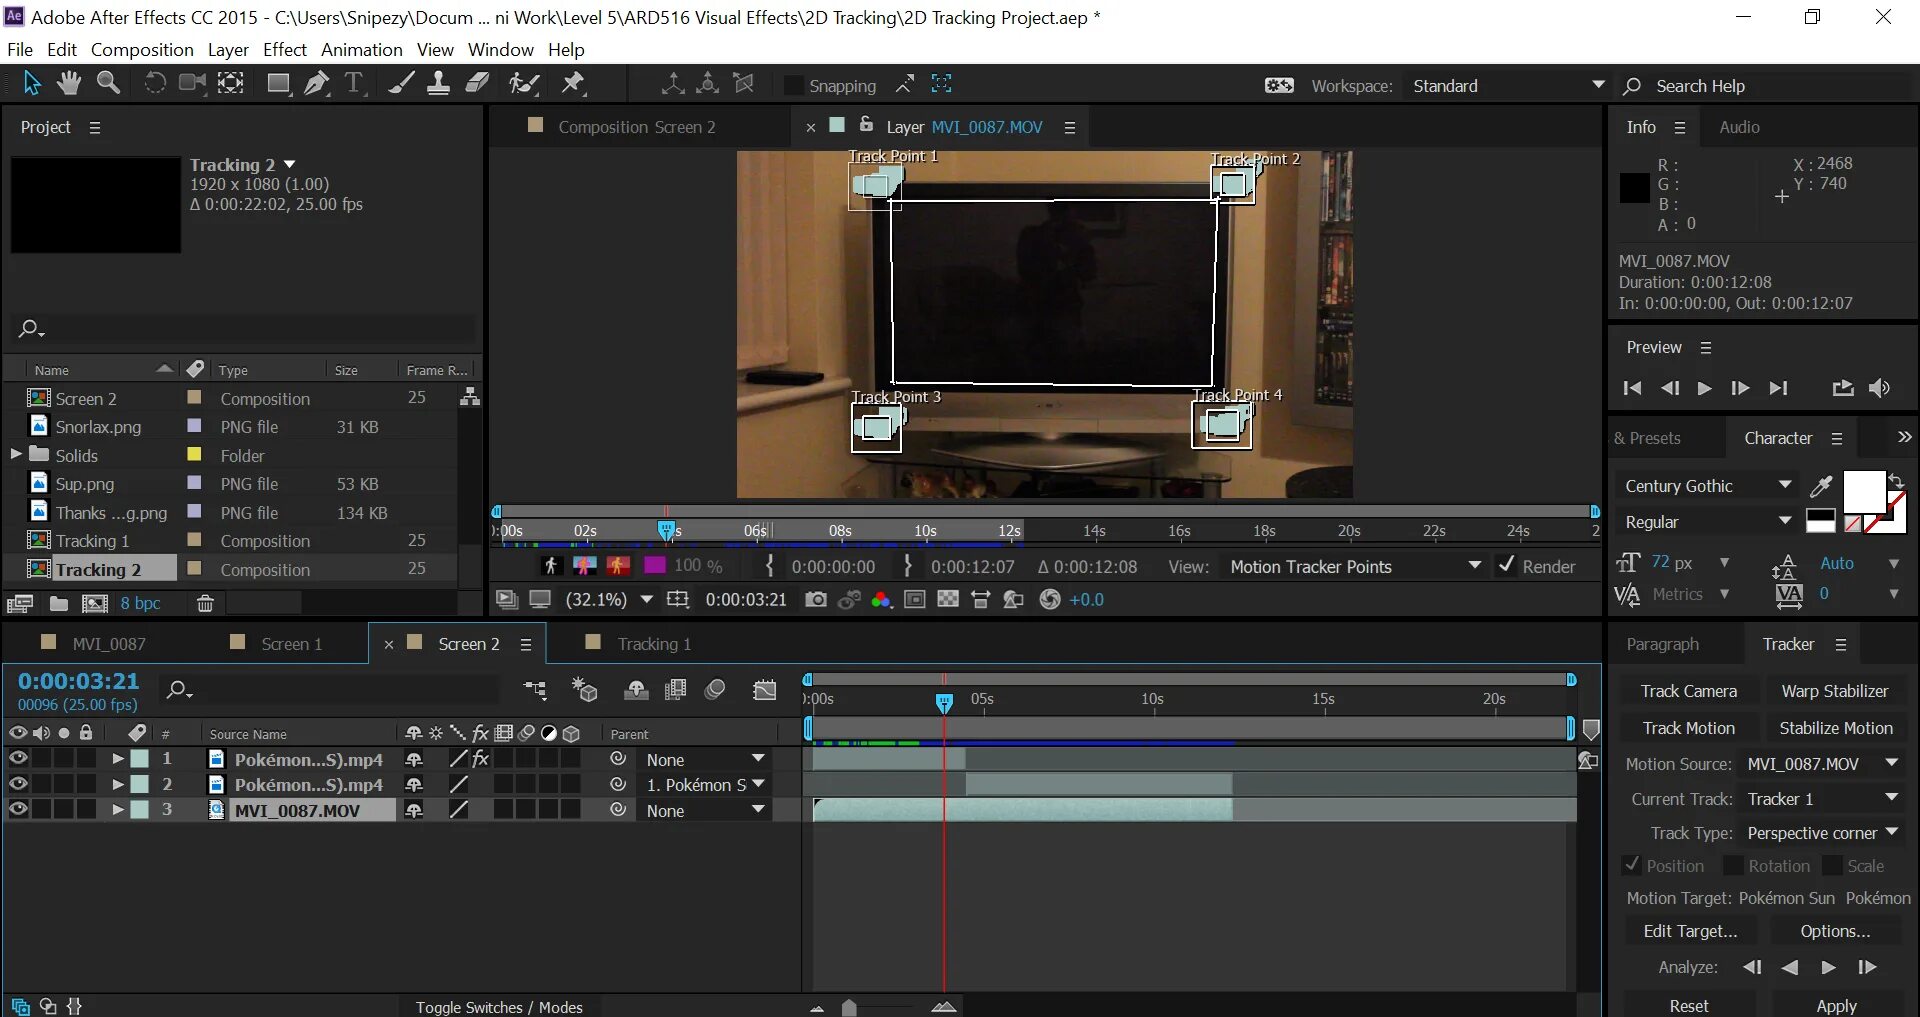Select the Hand tool

[x=69, y=84]
